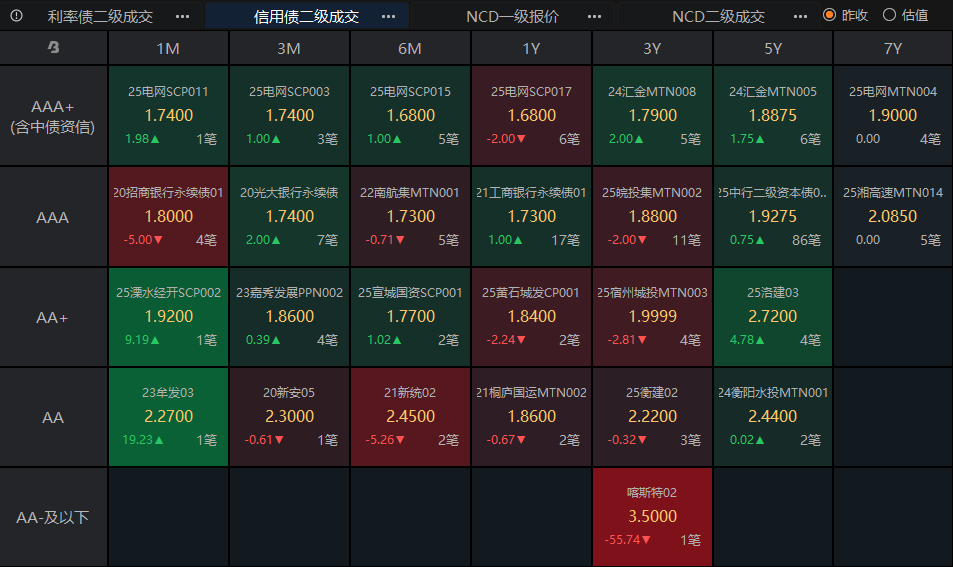Click the AAA+ (含中债资信) row label
Viewport: 953px width, 567px height.
[53, 116]
